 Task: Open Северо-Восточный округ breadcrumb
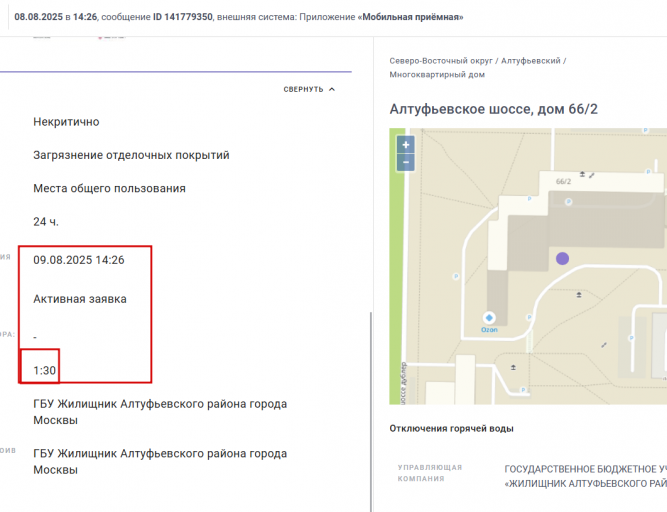tap(441, 61)
